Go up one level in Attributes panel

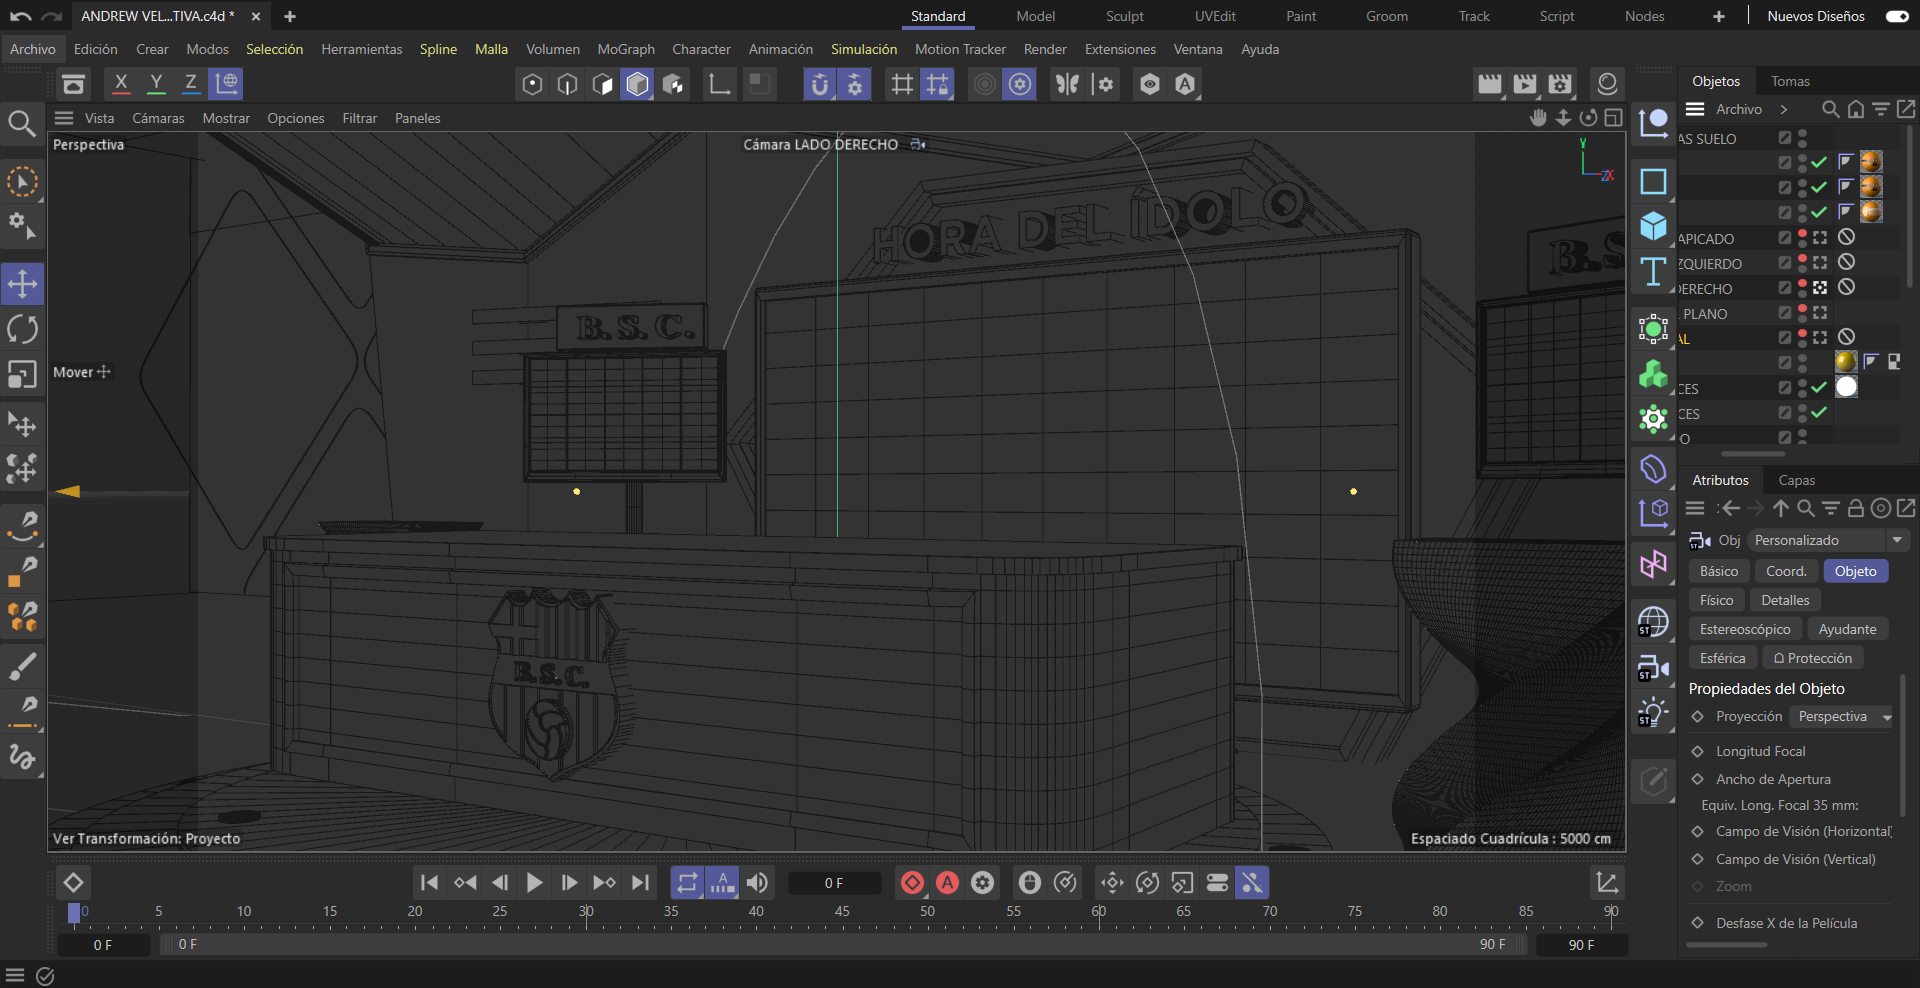pos(1780,508)
